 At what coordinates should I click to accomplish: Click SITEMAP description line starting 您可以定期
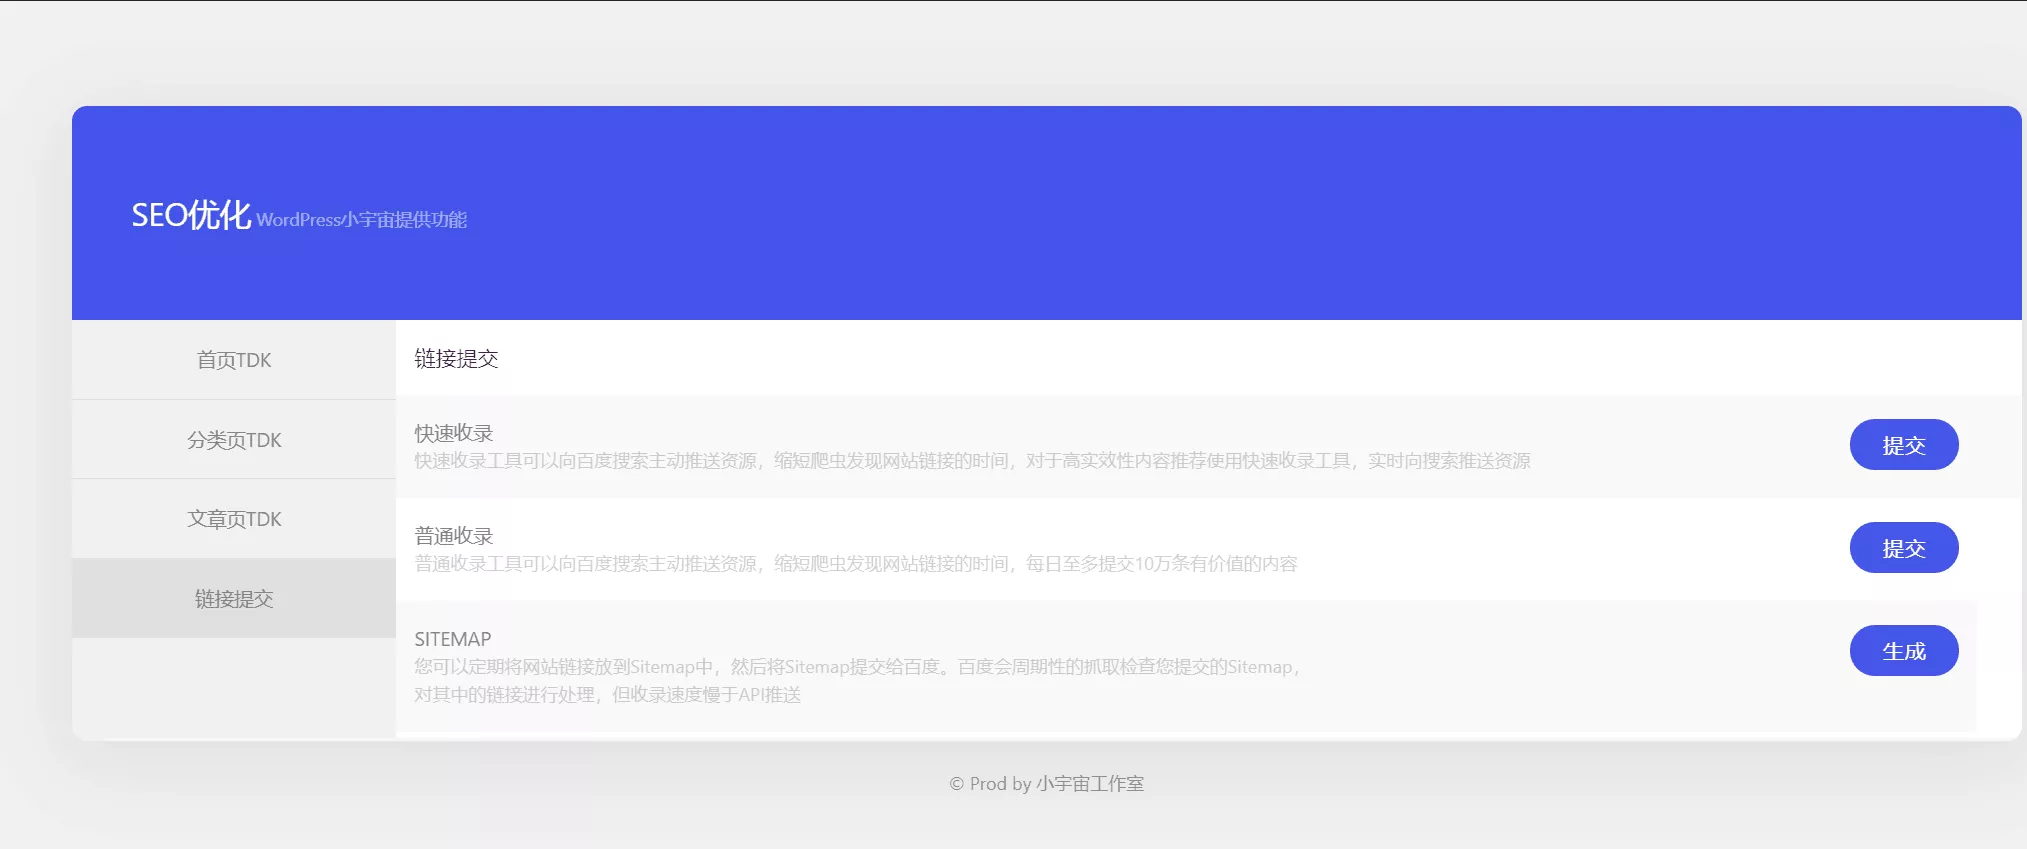pyautogui.click(x=856, y=667)
